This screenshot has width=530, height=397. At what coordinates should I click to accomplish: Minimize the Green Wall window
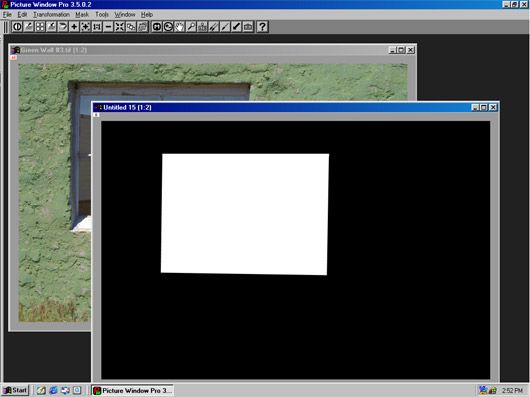point(392,50)
